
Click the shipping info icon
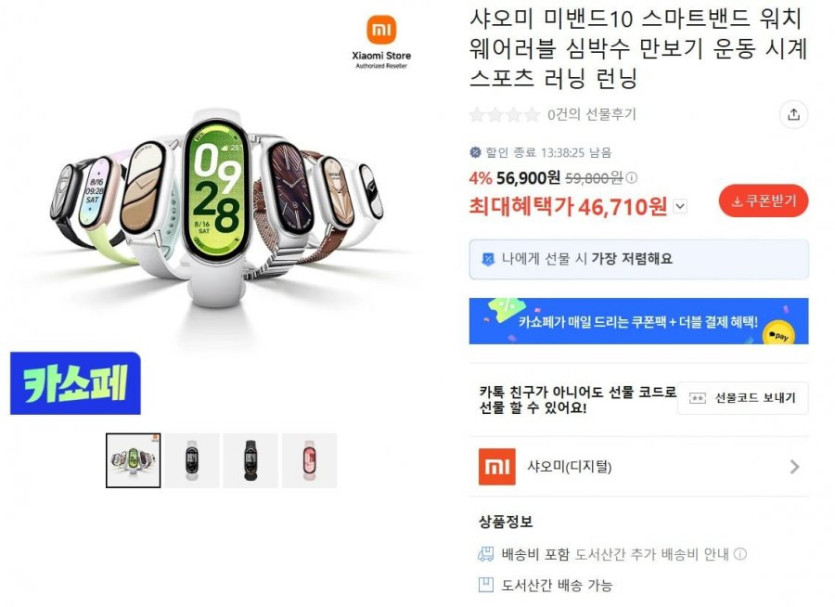[740, 554]
